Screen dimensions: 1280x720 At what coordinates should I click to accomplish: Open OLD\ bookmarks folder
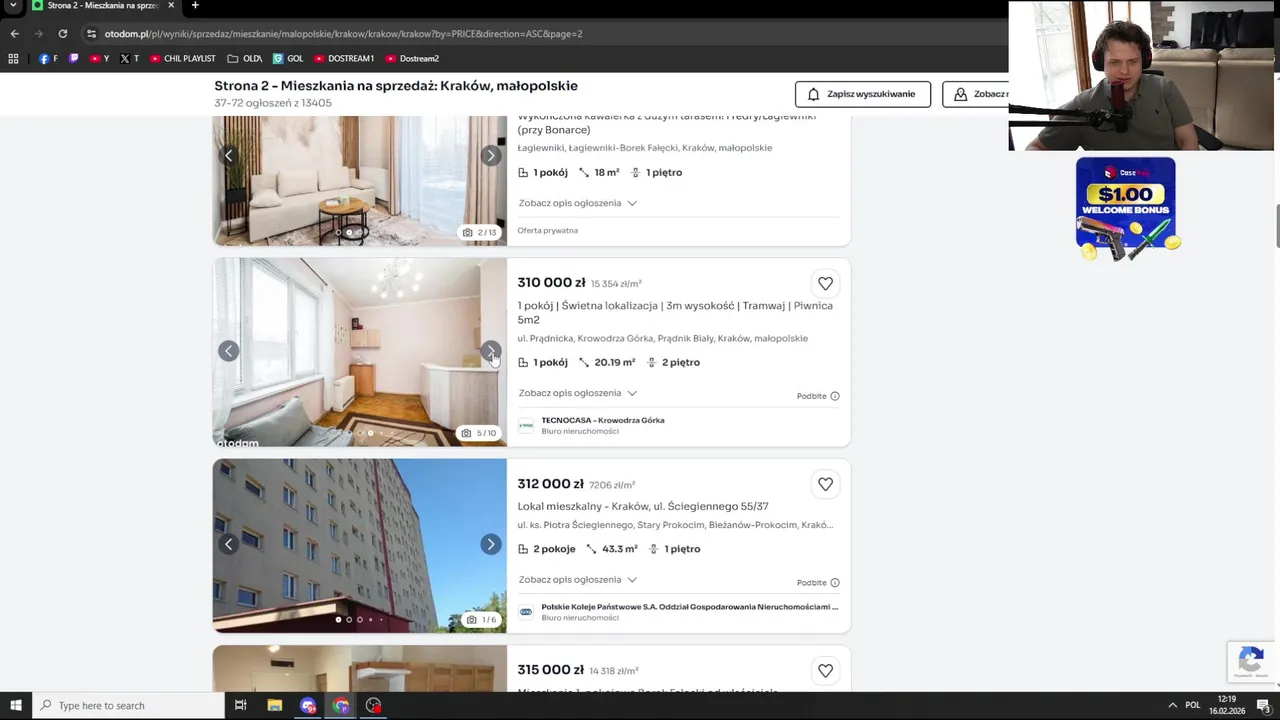245,58
